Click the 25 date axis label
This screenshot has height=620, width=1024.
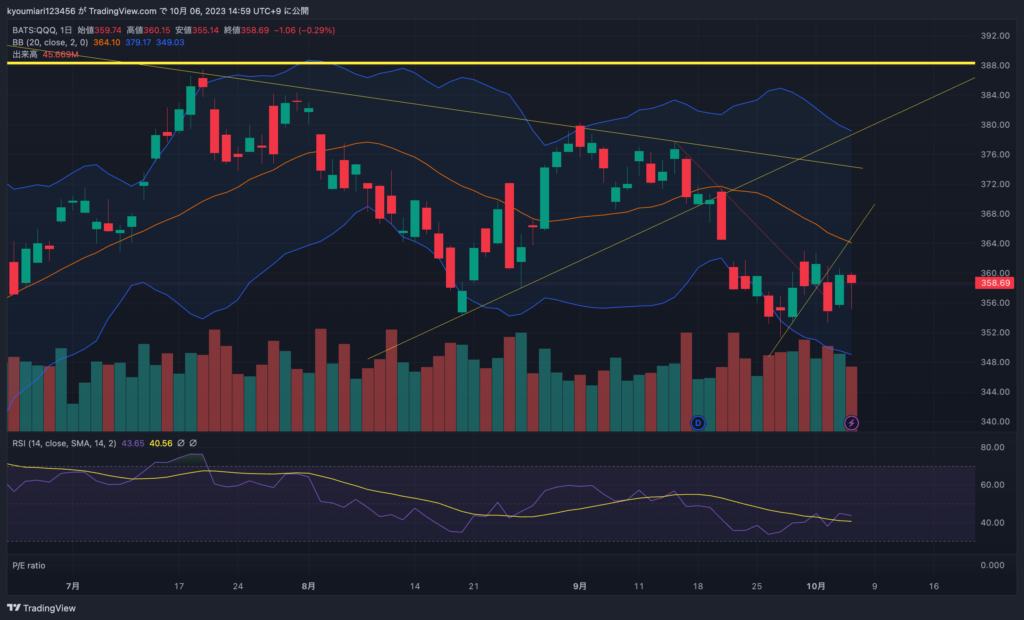756,586
